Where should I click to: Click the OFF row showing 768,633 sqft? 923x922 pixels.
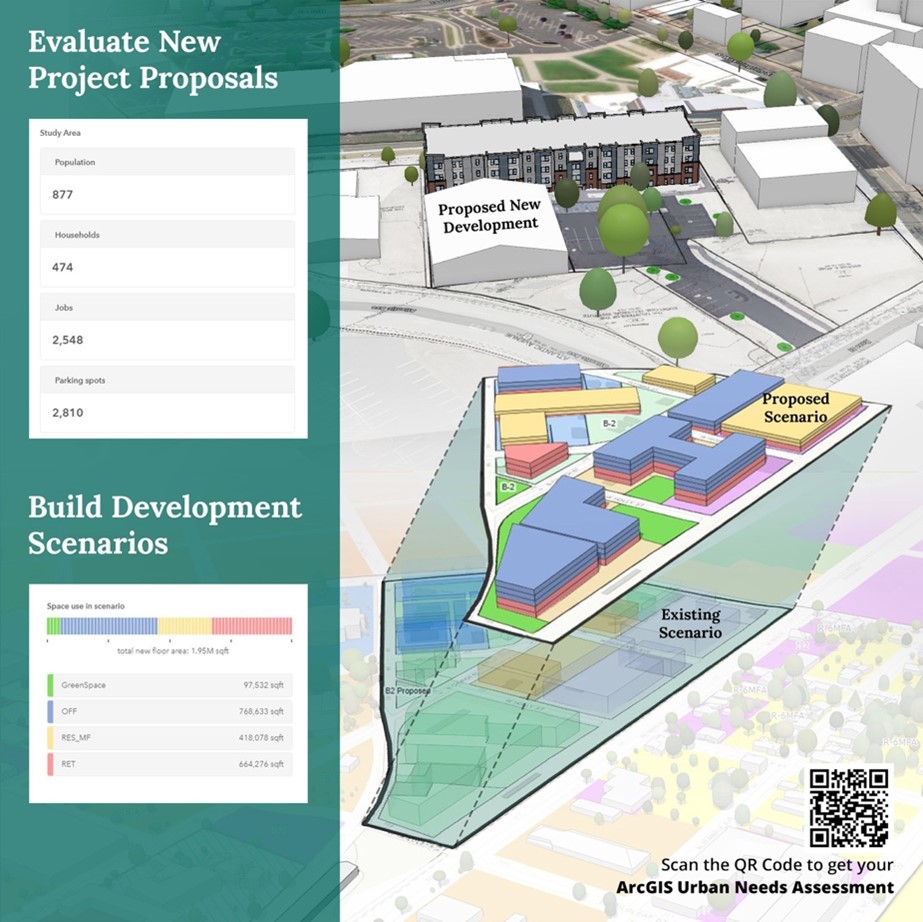pyautogui.click(x=168, y=711)
